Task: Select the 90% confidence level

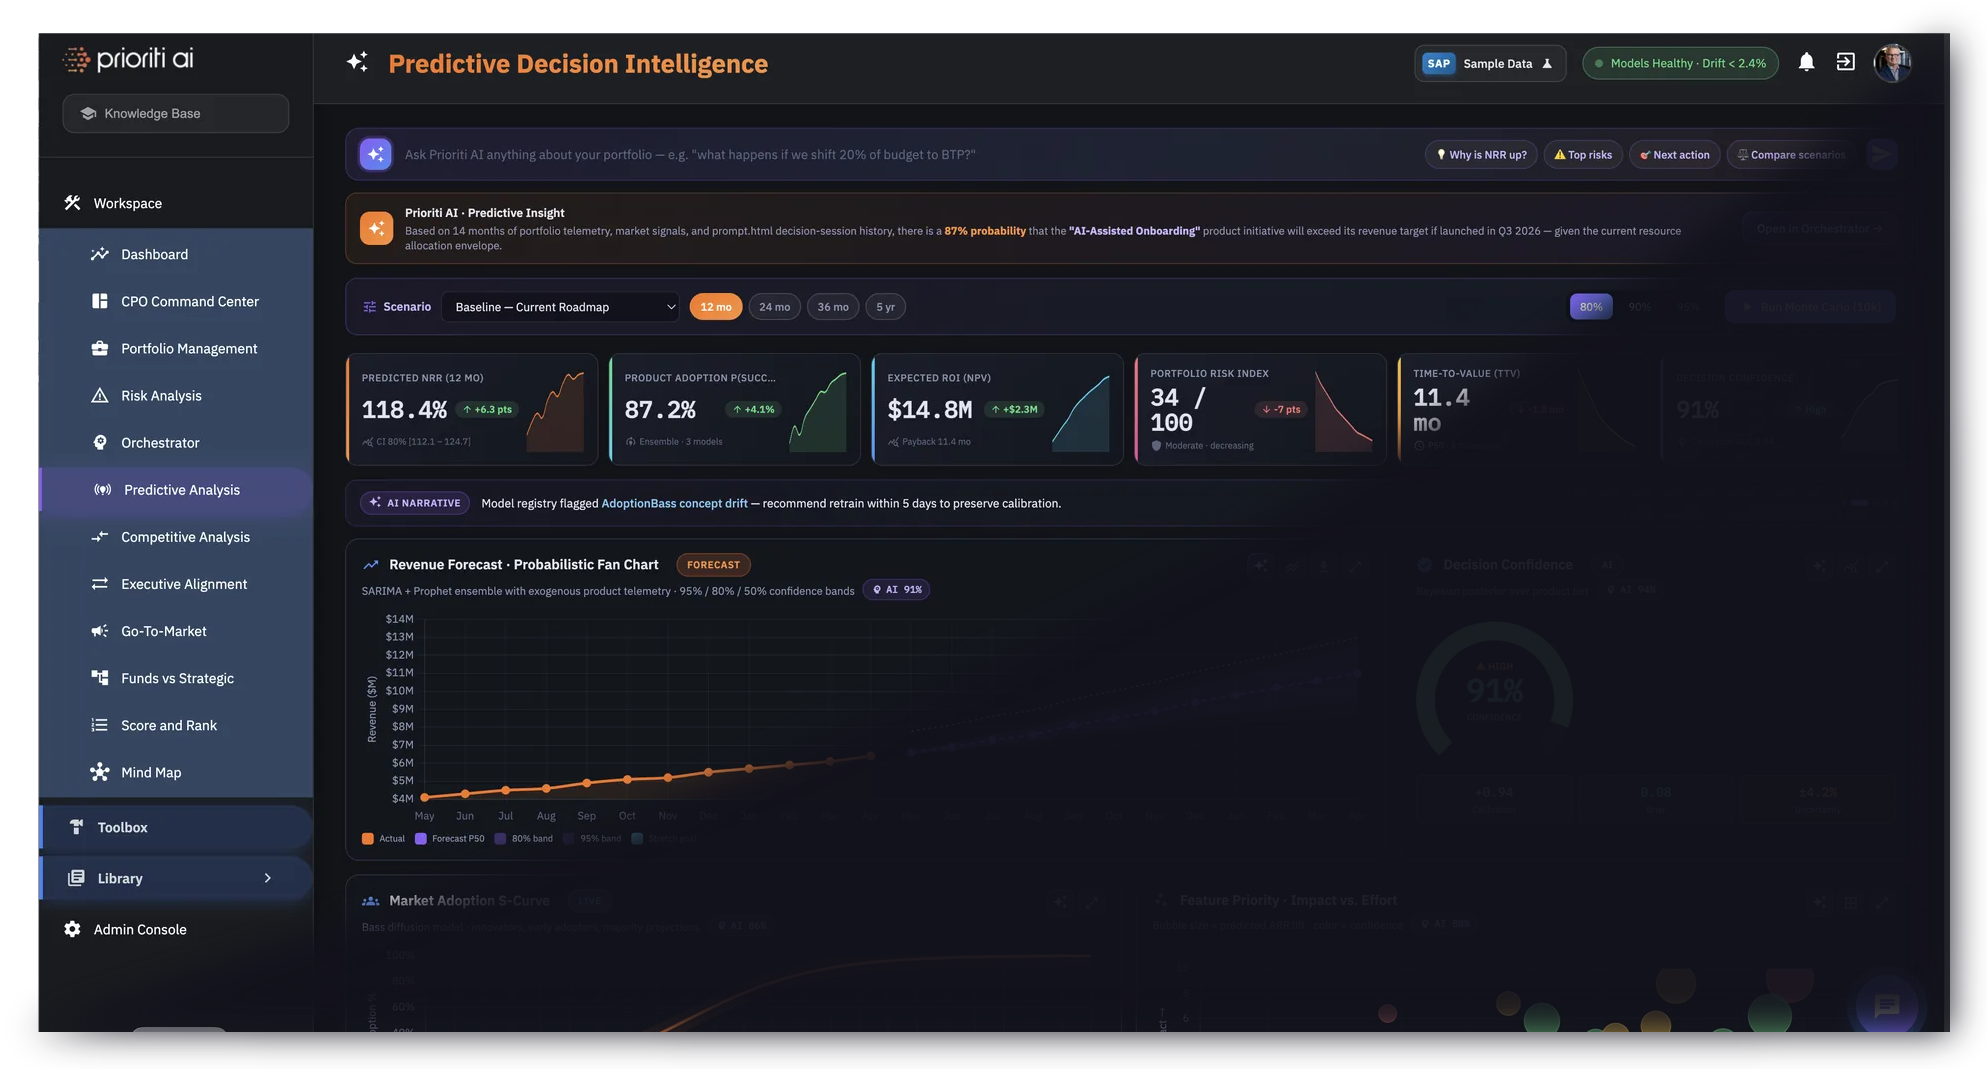Action: pyautogui.click(x=1639, y=307)
